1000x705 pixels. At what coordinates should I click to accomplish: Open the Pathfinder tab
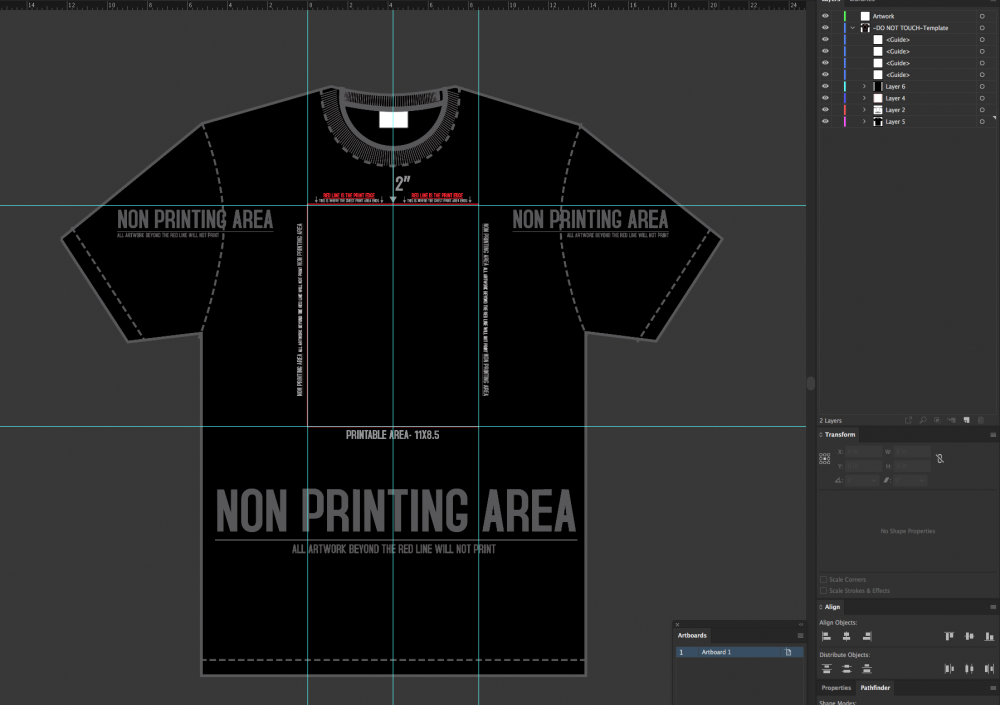(x=875, y=688)
